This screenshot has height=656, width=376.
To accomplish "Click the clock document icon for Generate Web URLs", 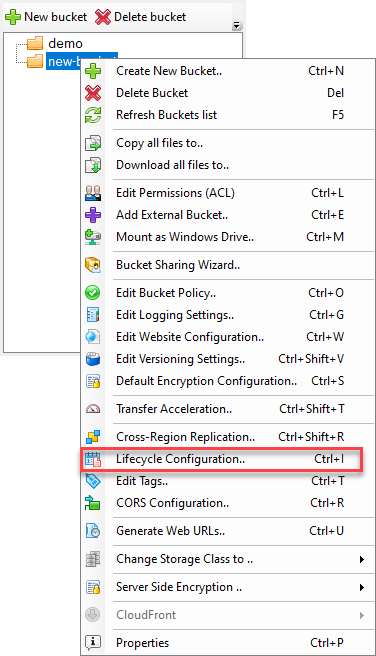I will point(93,531).
